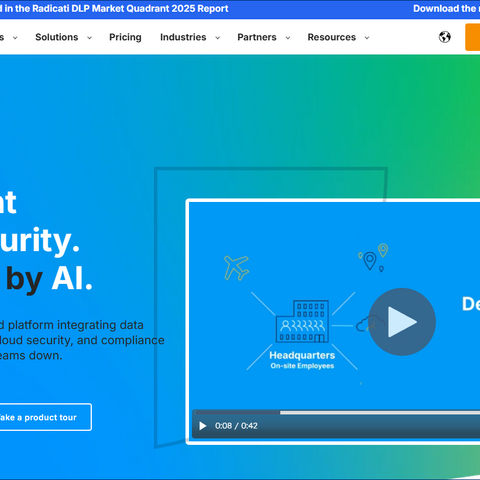Screen dimensions: 480x480
Task: Open the Industries menu
Action: pyautogui.click(x=183, y=37)
